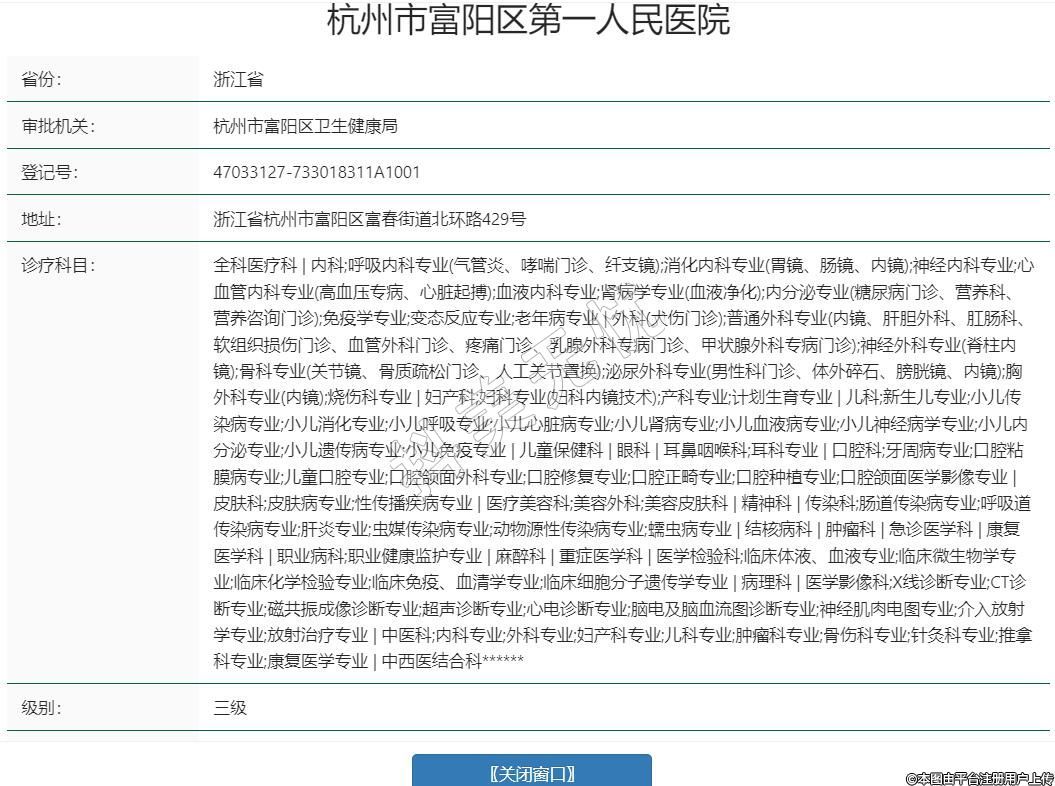Click the 浙江省 province value

(x=238, y=79)
